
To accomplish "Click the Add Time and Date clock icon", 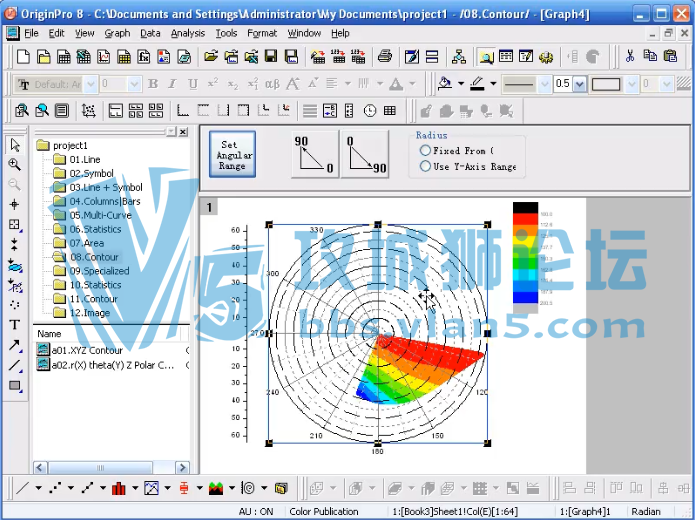I will 370,110.
